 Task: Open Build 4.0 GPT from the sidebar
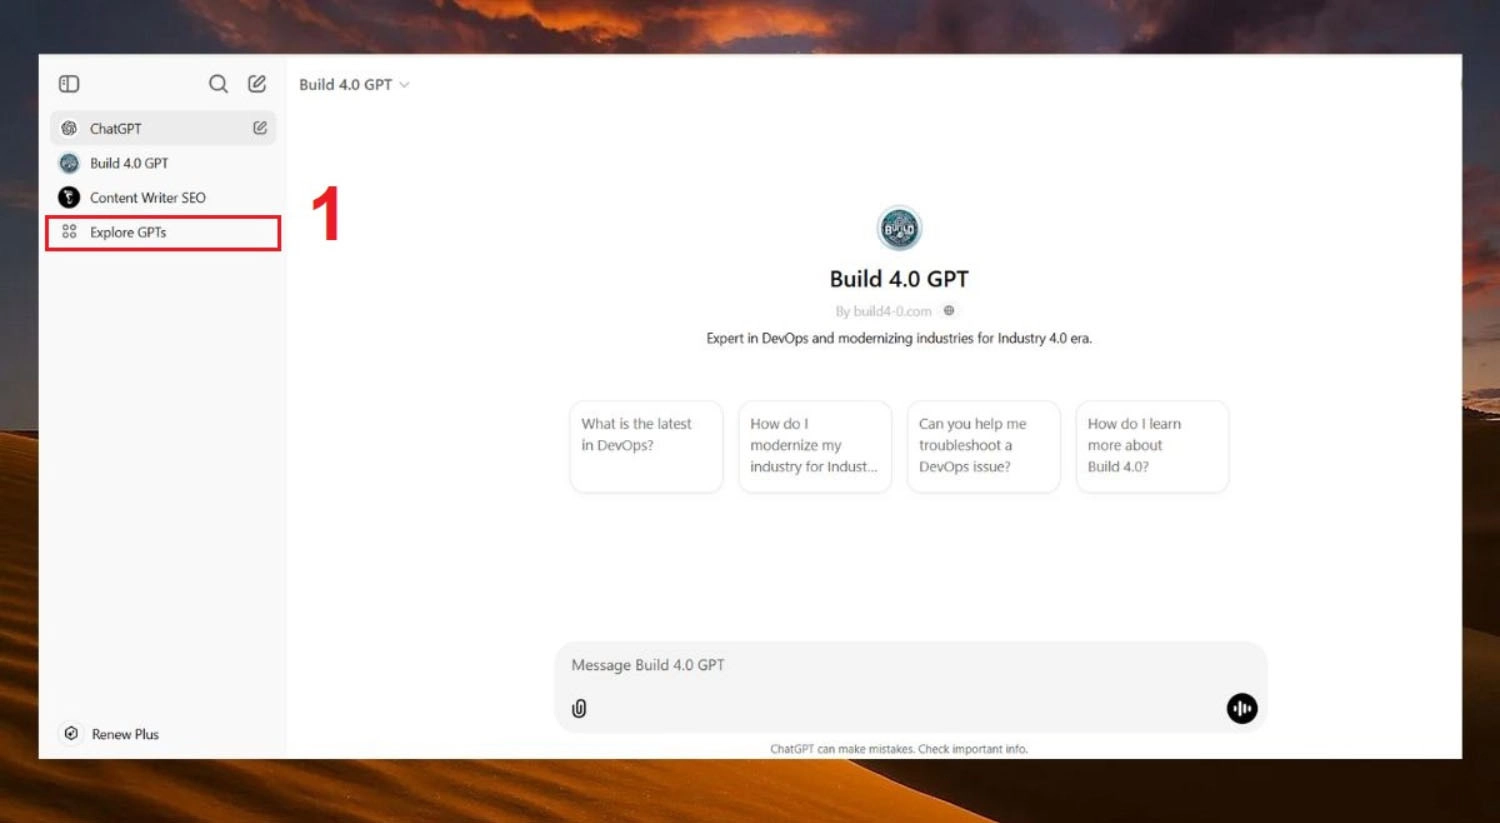[x=163, y=163]
